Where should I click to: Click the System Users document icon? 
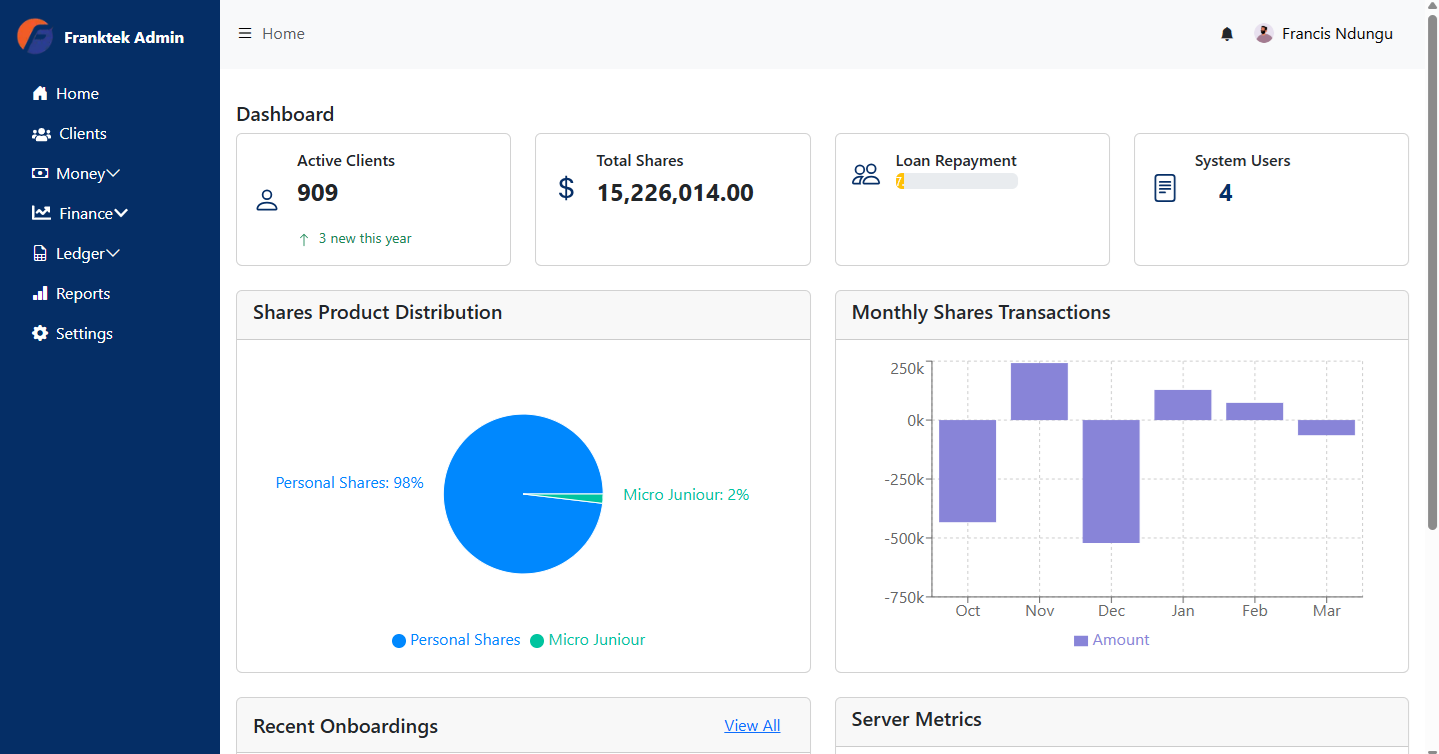[1163, 188]
